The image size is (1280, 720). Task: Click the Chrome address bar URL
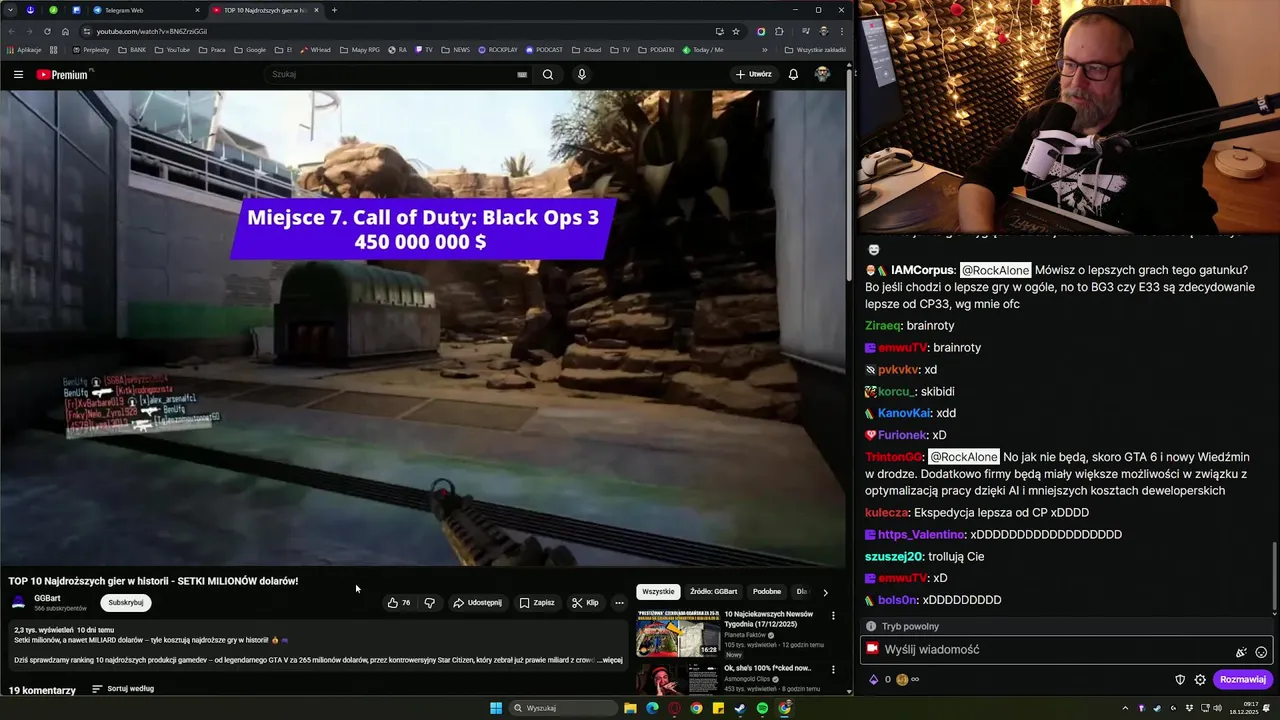coord(152,31)
